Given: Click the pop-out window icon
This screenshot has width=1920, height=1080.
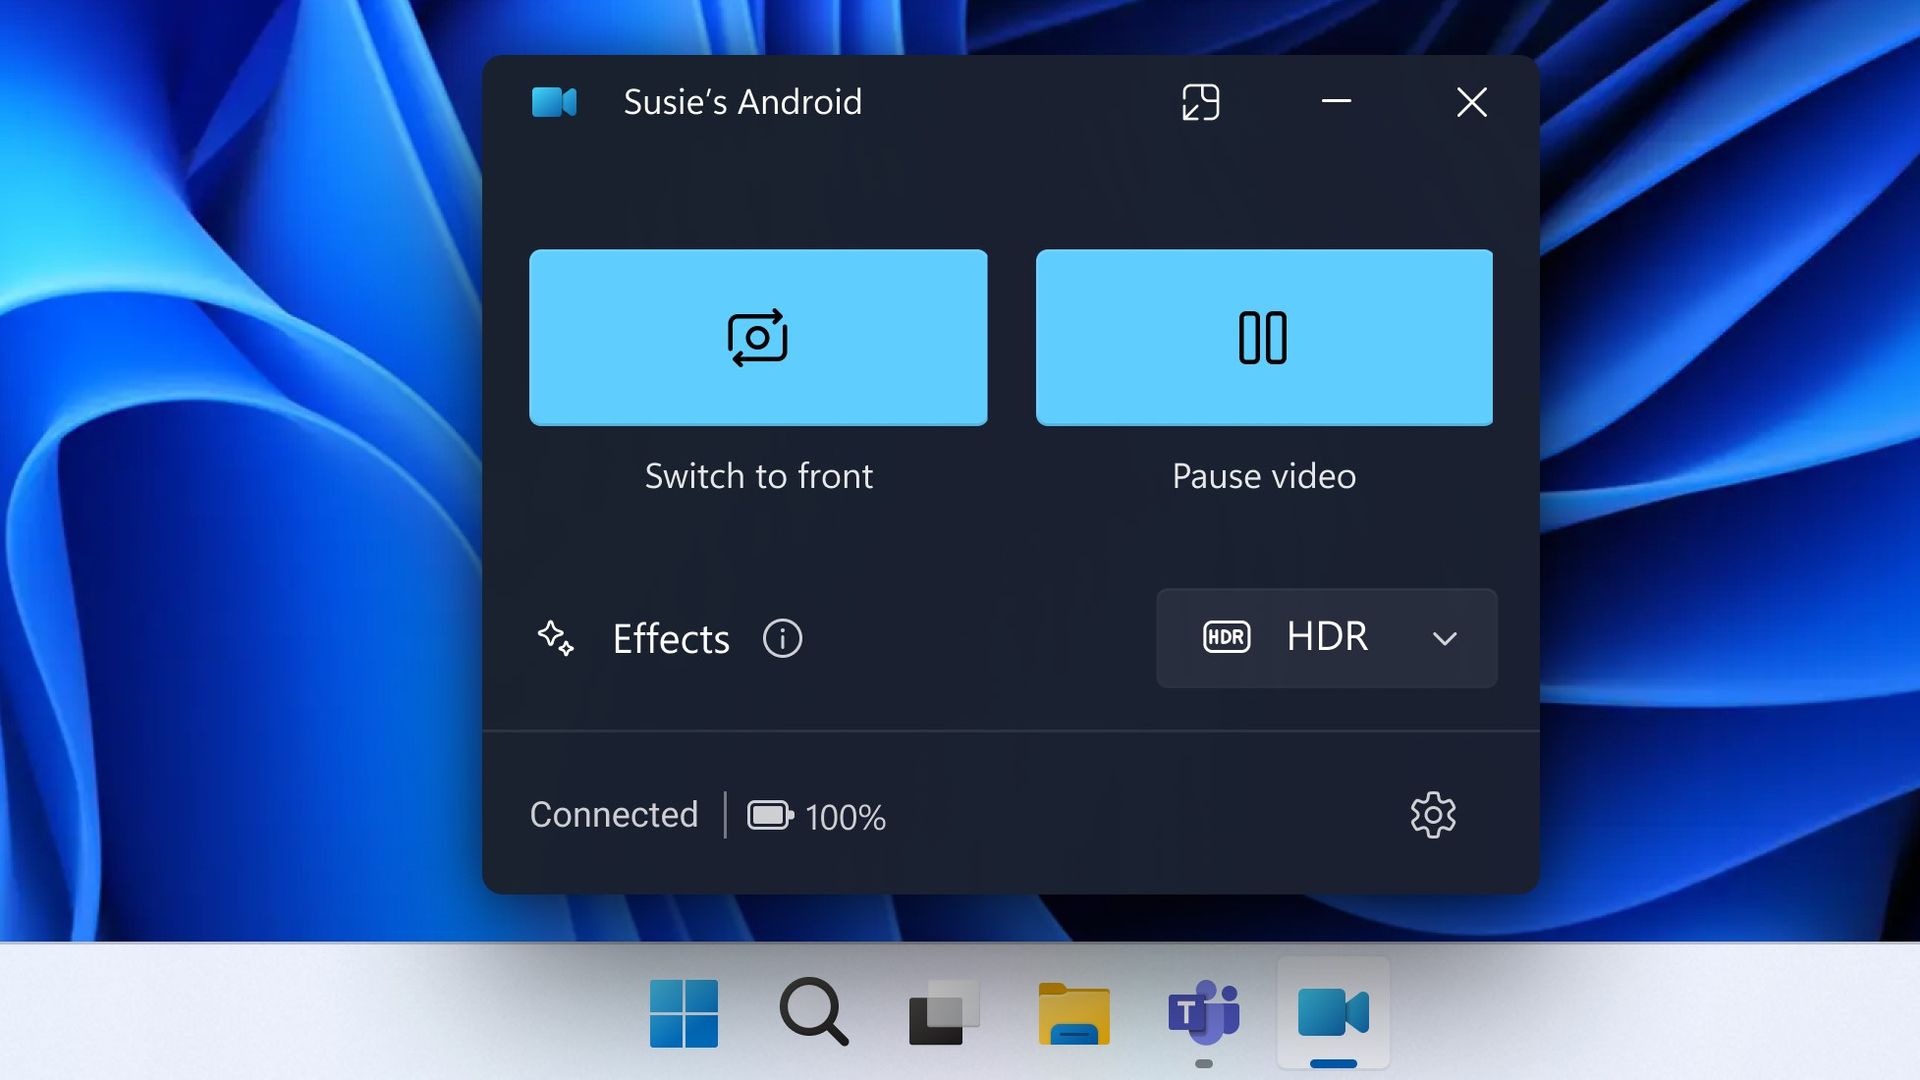Looking at the screenshot, I should tap(1200, 102).
